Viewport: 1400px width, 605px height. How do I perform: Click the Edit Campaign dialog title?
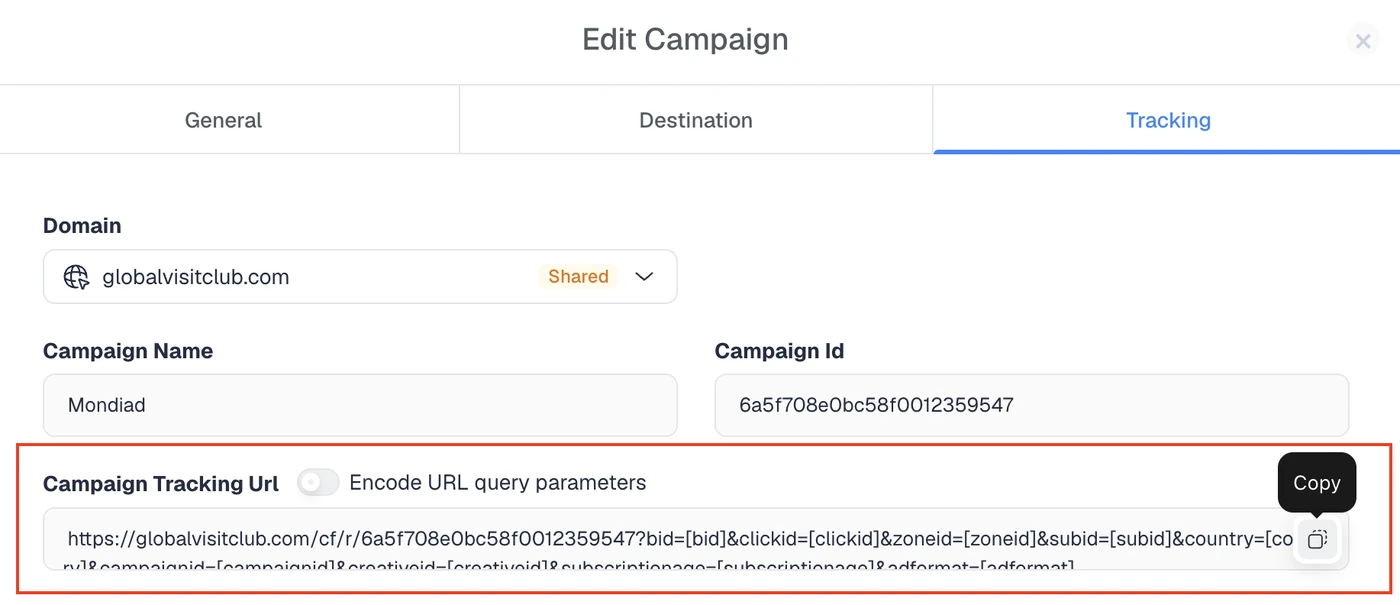(685, 40)
